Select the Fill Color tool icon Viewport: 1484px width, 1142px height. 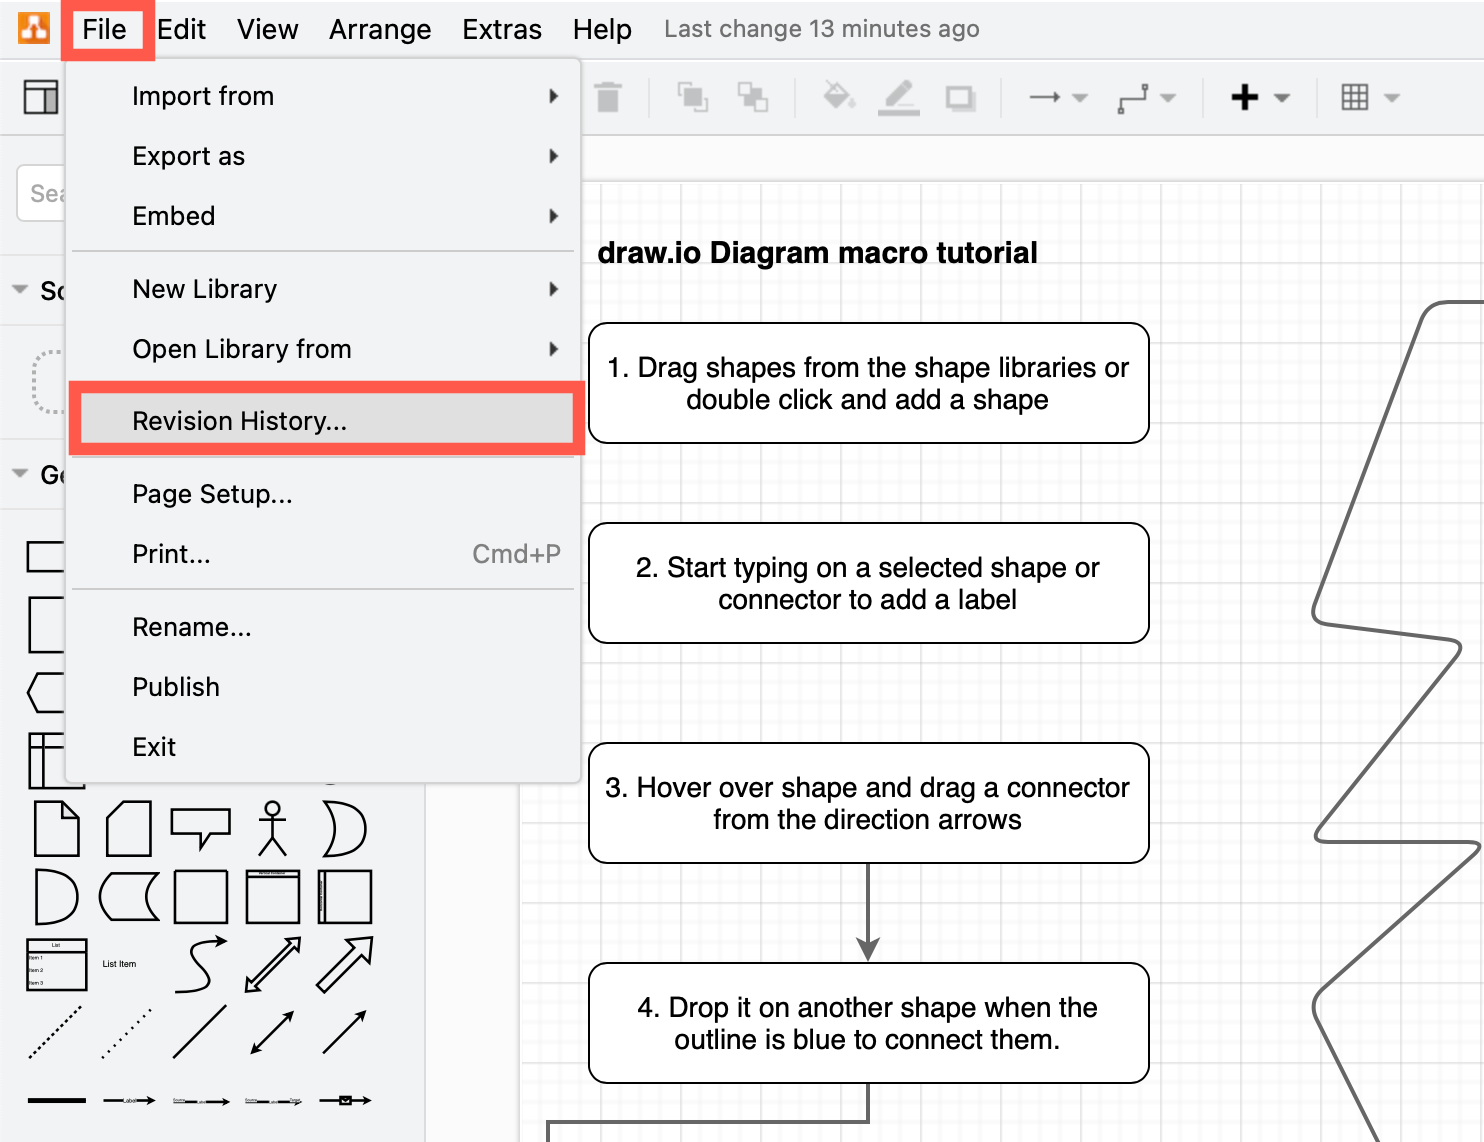click(x=839, y=97)
